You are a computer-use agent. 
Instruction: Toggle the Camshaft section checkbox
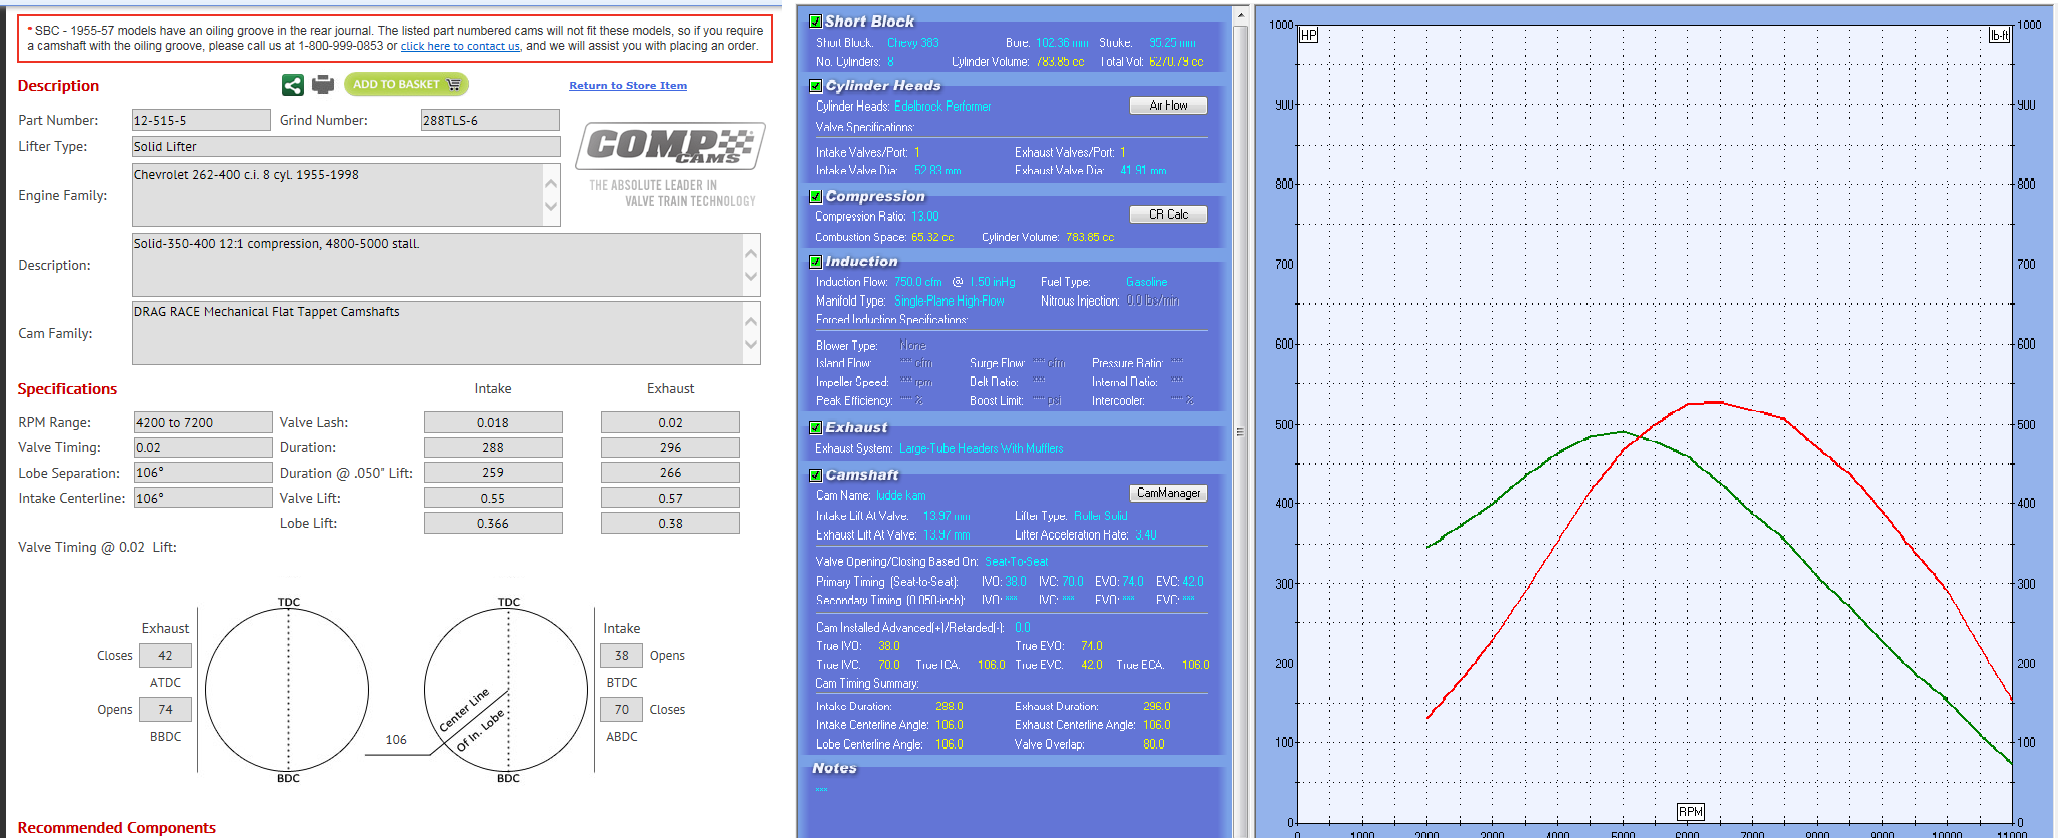coord(816,475)
